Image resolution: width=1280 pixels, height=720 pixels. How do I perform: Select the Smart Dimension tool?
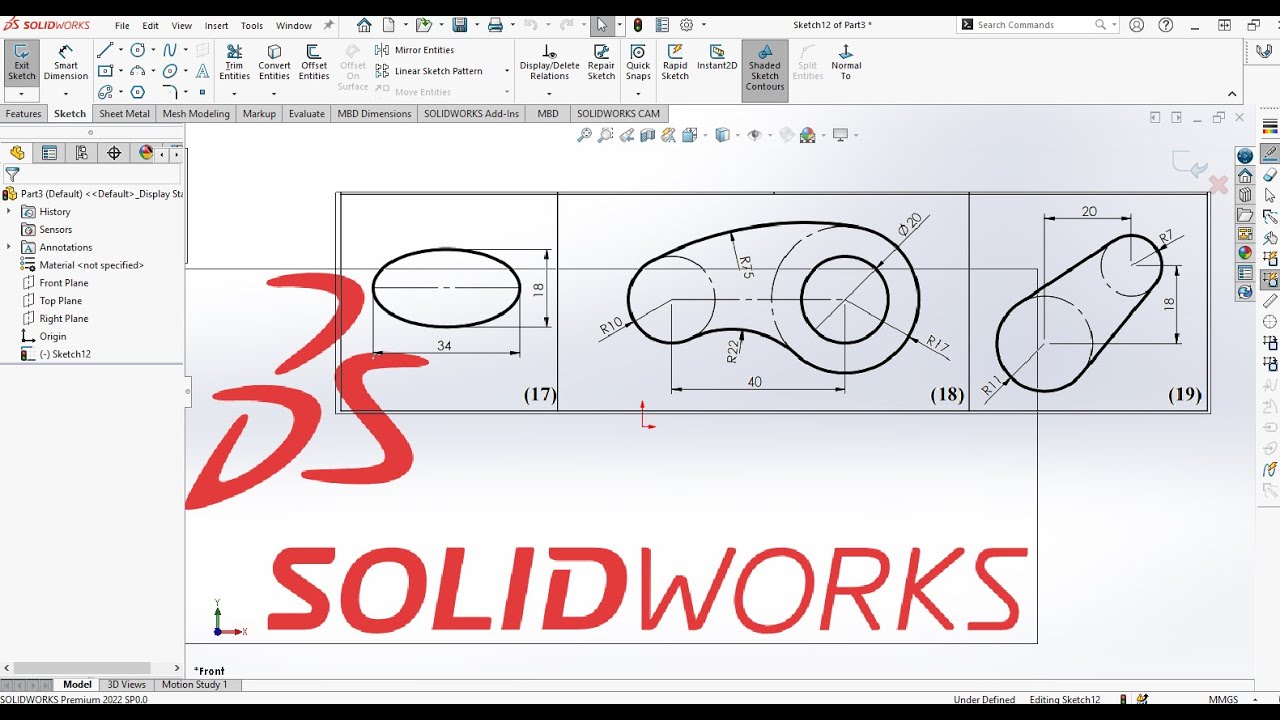[x=66, y=61]
